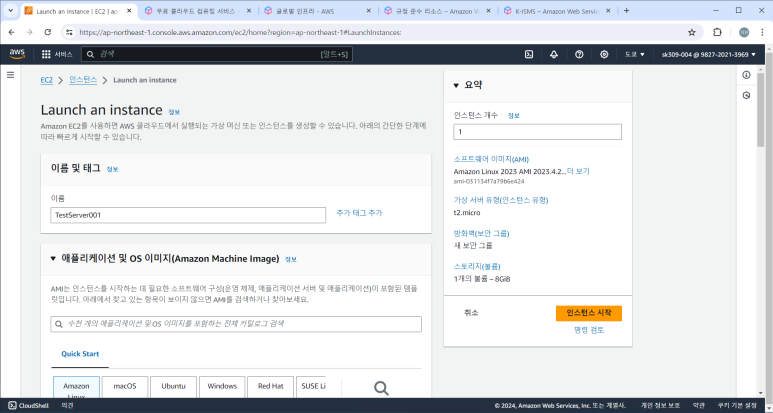The image size is (773, 413).
Task: Click info link beside Amazon Machine Image heading
Action: pos(291,259)
